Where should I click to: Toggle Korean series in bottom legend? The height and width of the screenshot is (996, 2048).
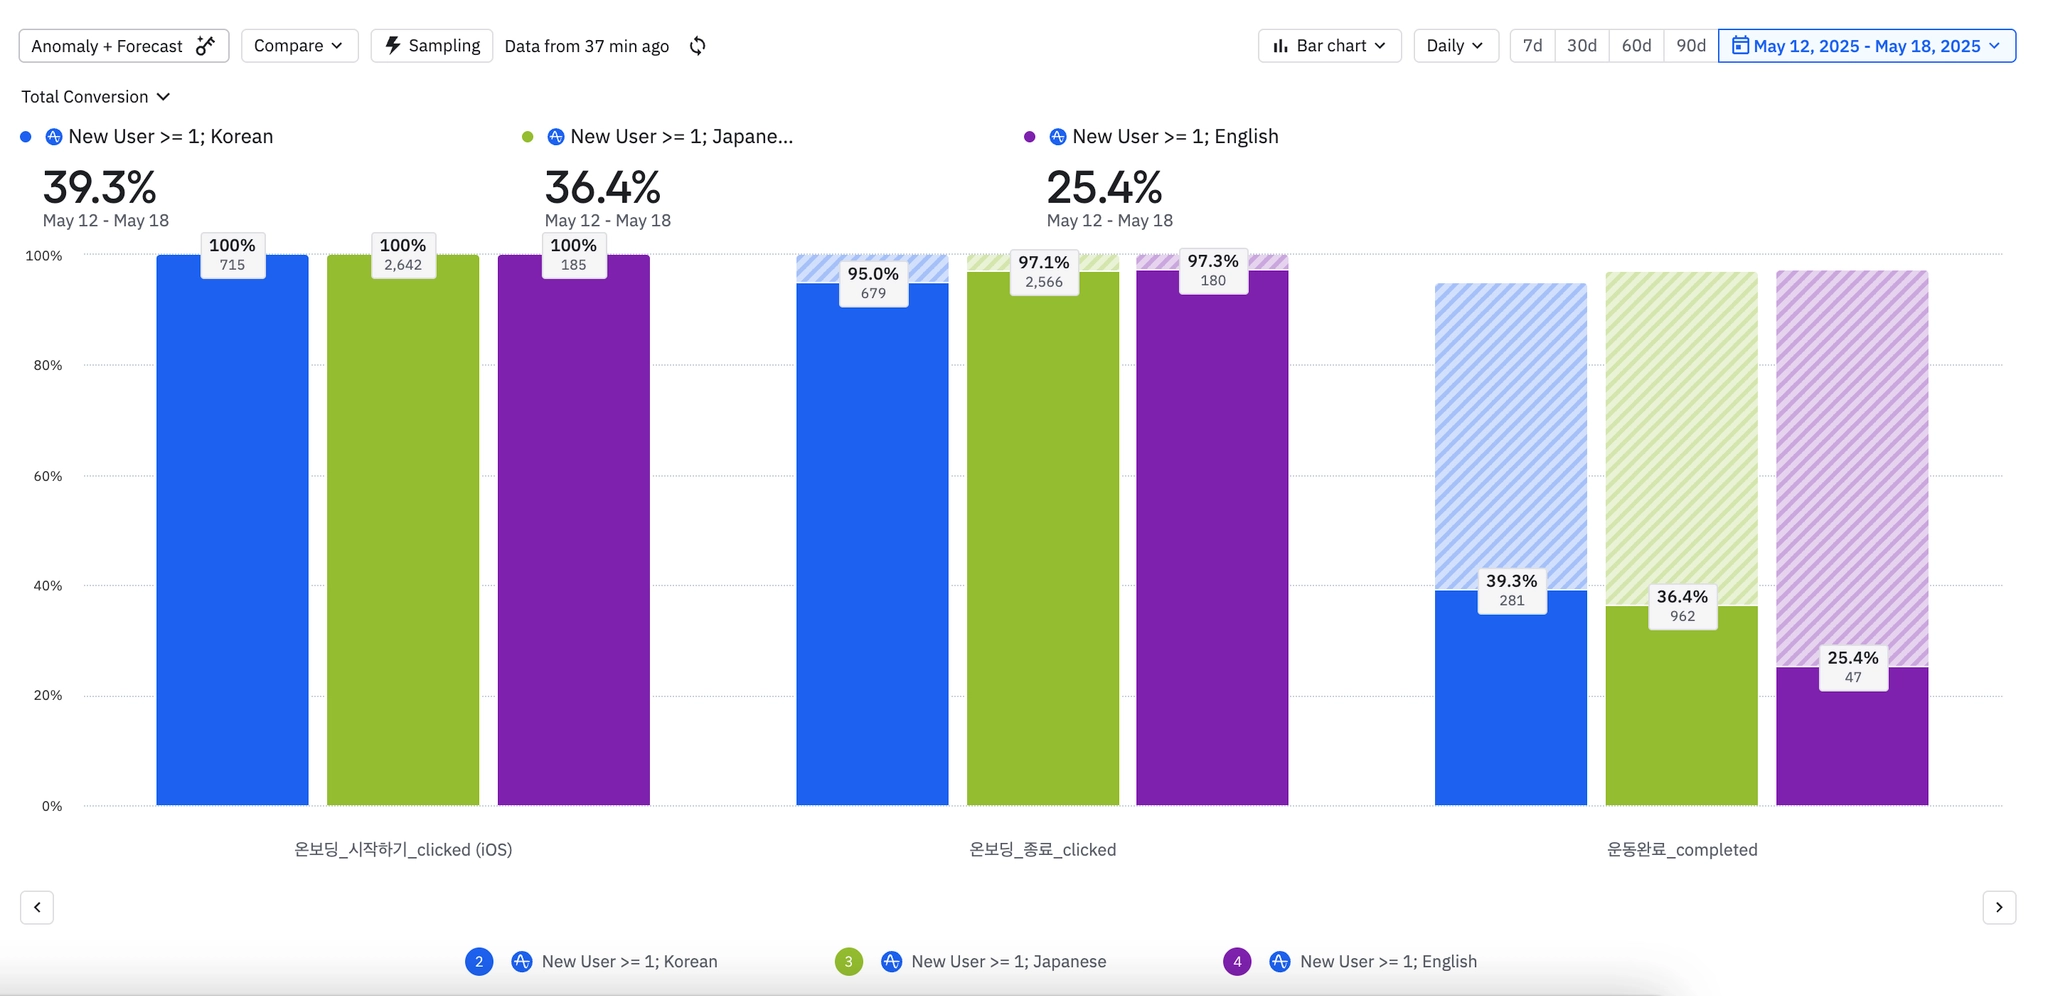tap(629, 962)
